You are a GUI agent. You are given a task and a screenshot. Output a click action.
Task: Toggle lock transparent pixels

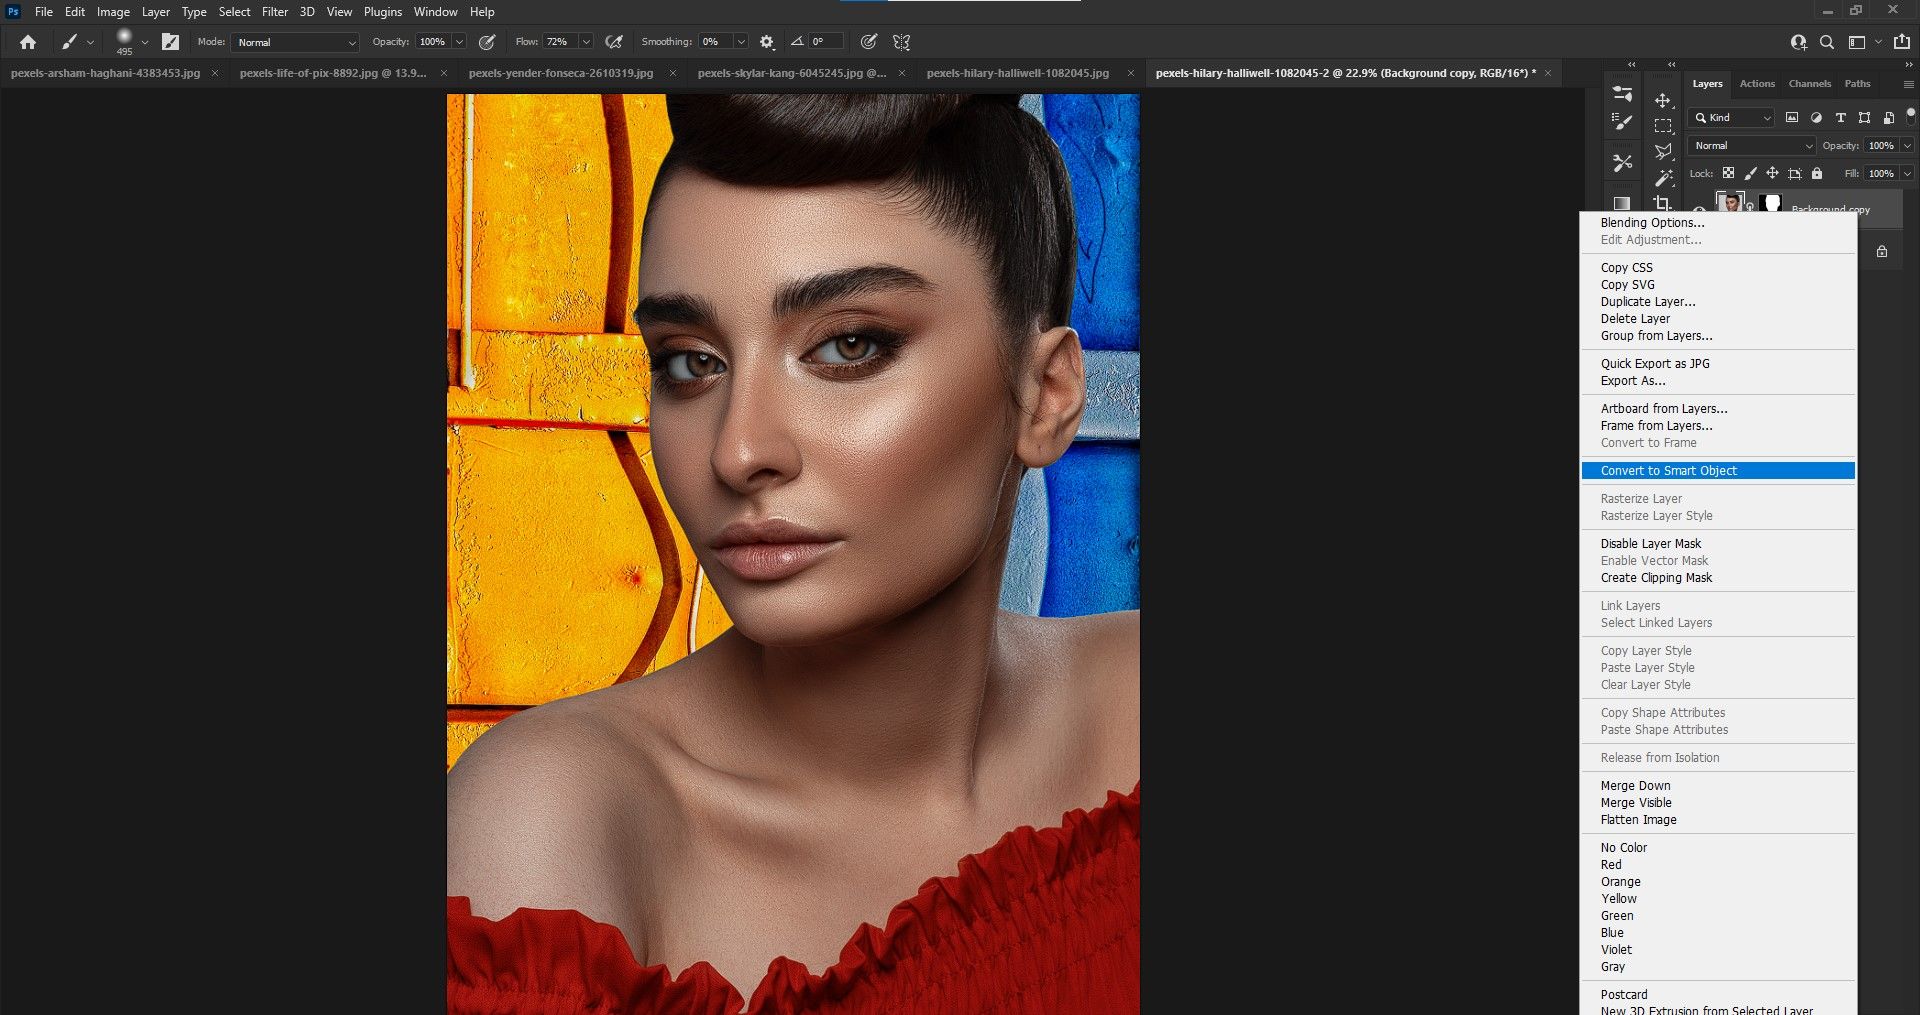1728,173
